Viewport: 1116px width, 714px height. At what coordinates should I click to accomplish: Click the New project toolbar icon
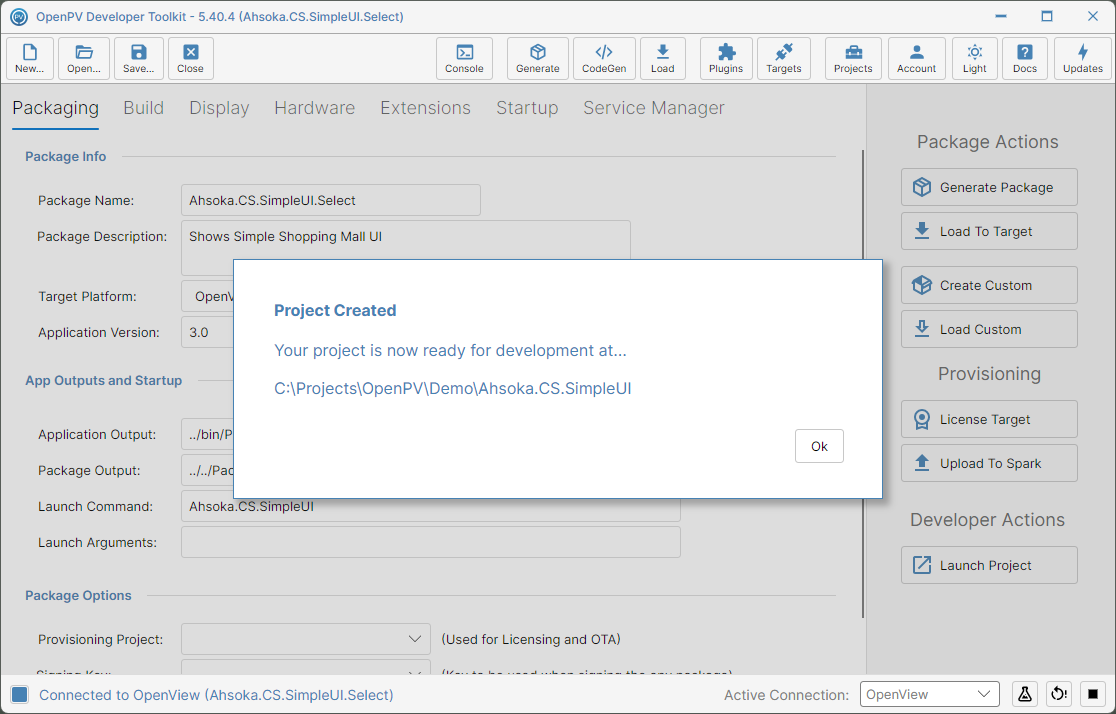[30, 58]
